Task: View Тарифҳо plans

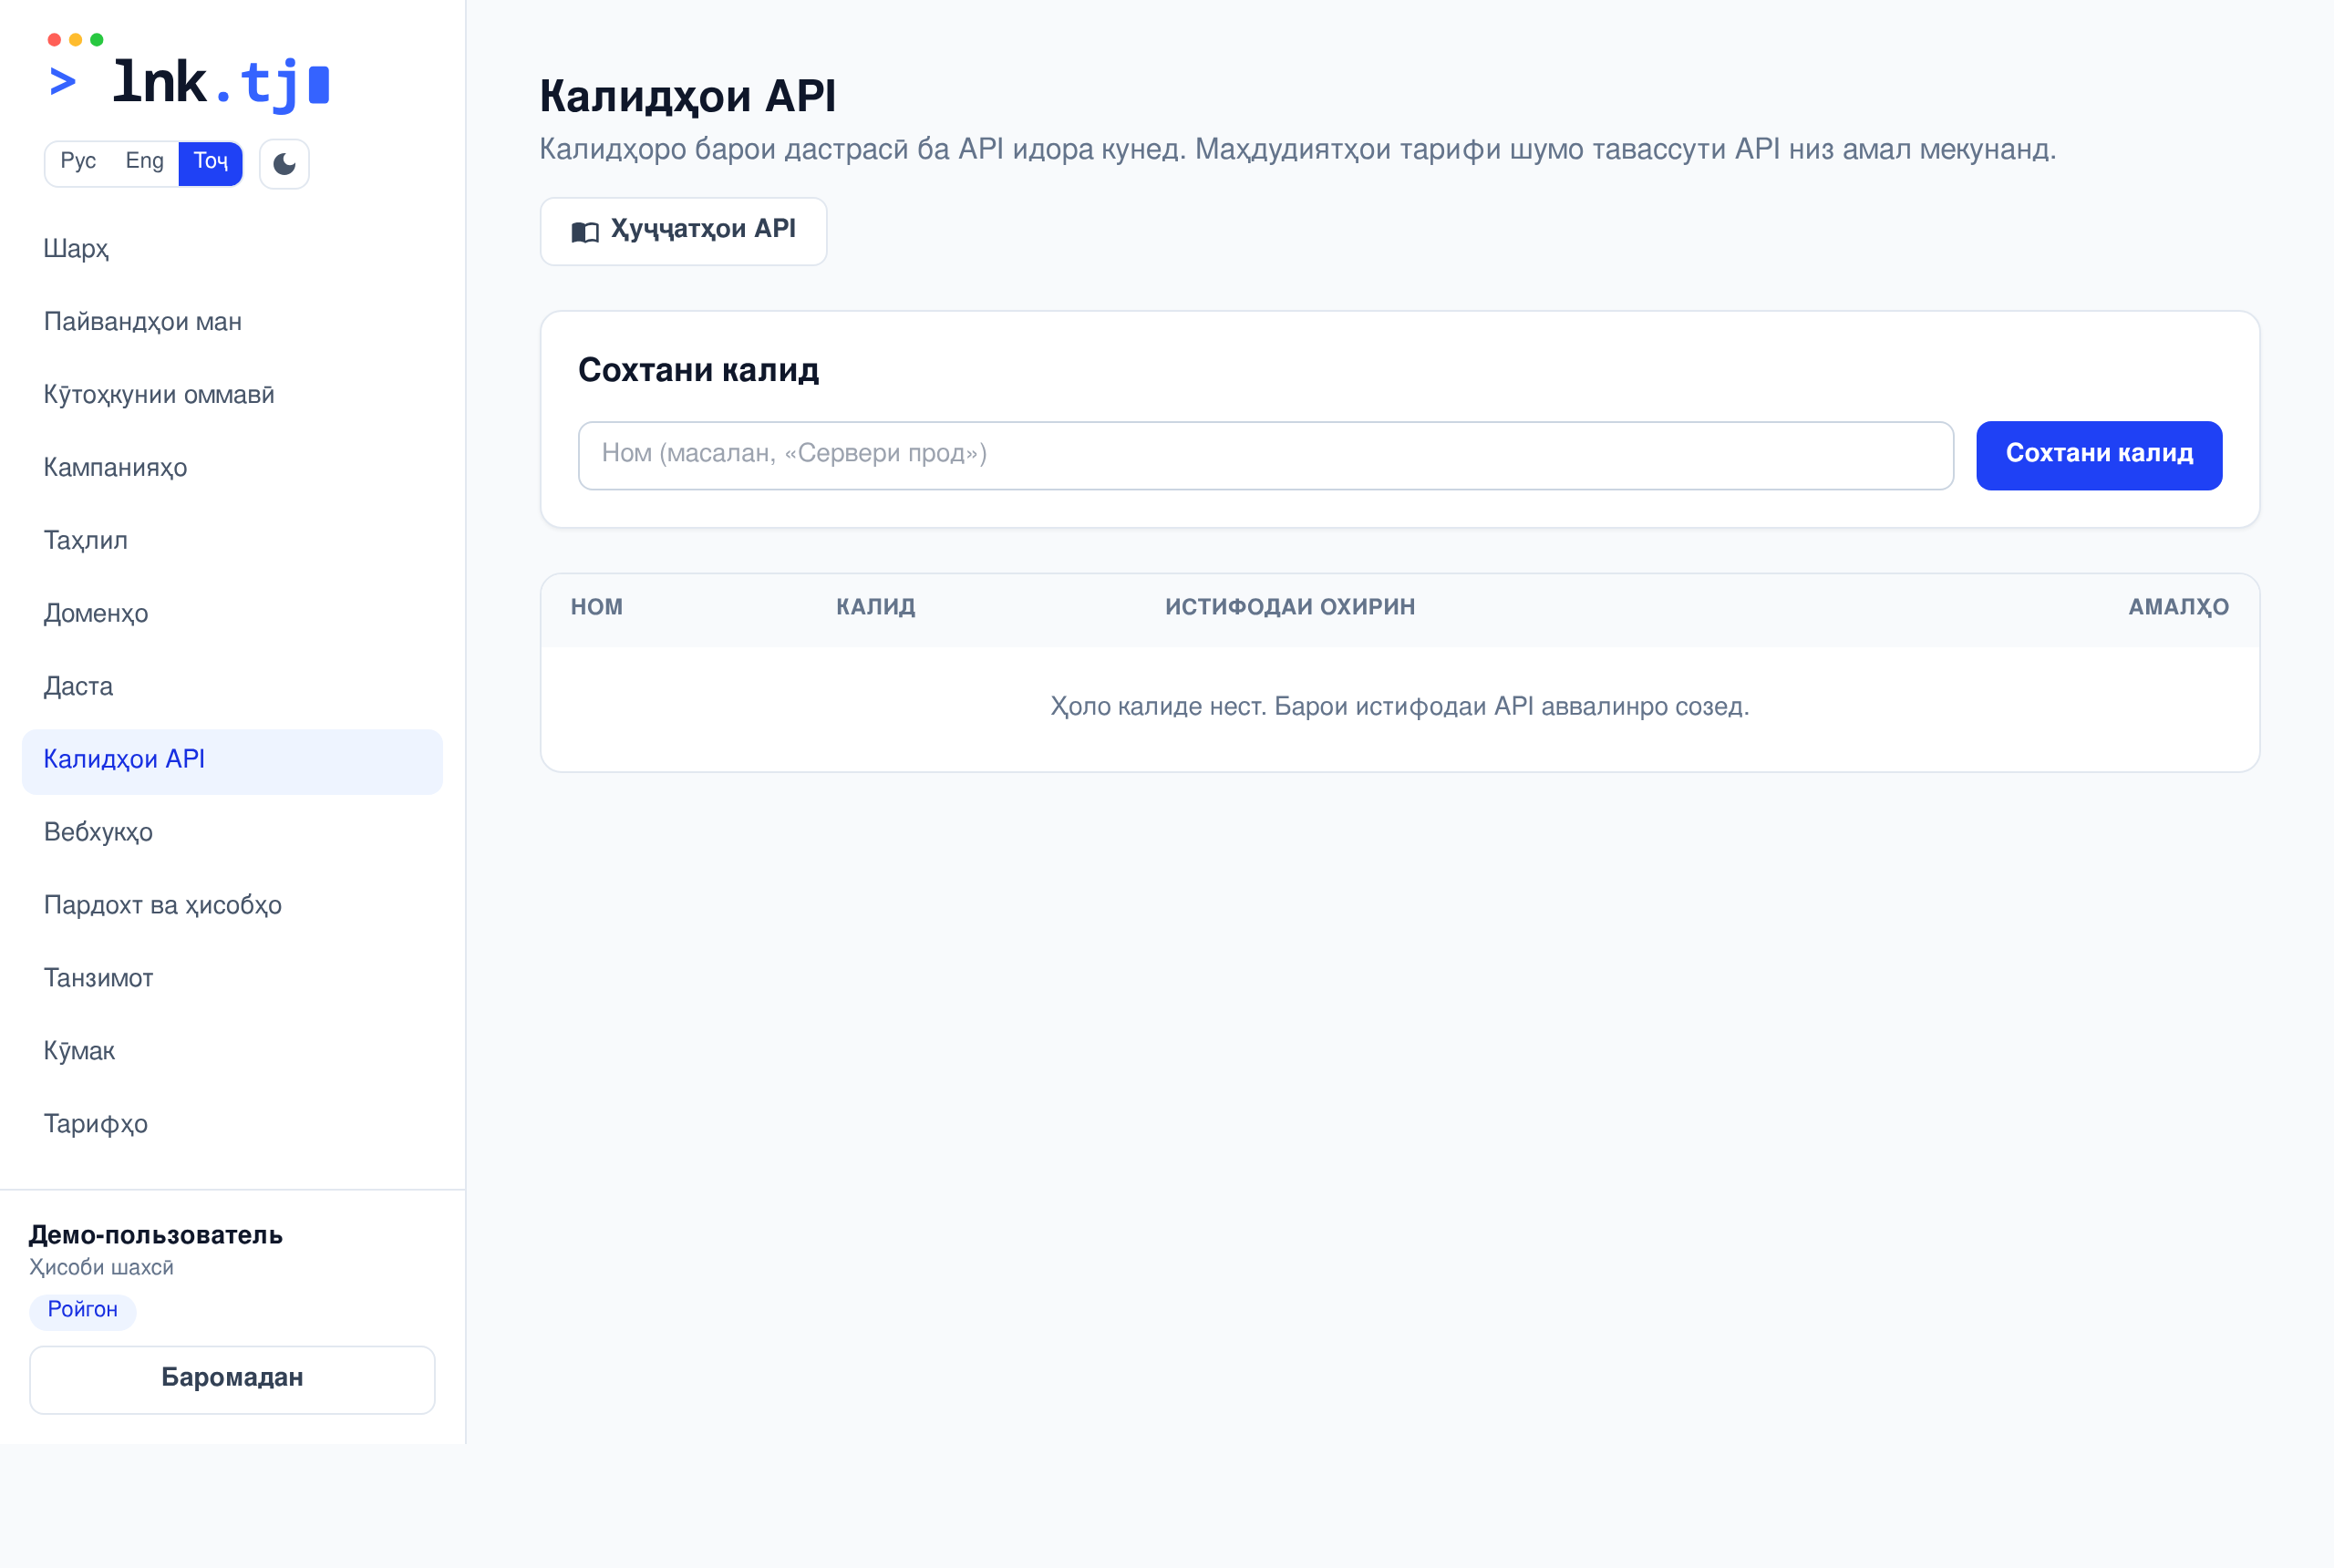Action: [x=232, y=1125]
